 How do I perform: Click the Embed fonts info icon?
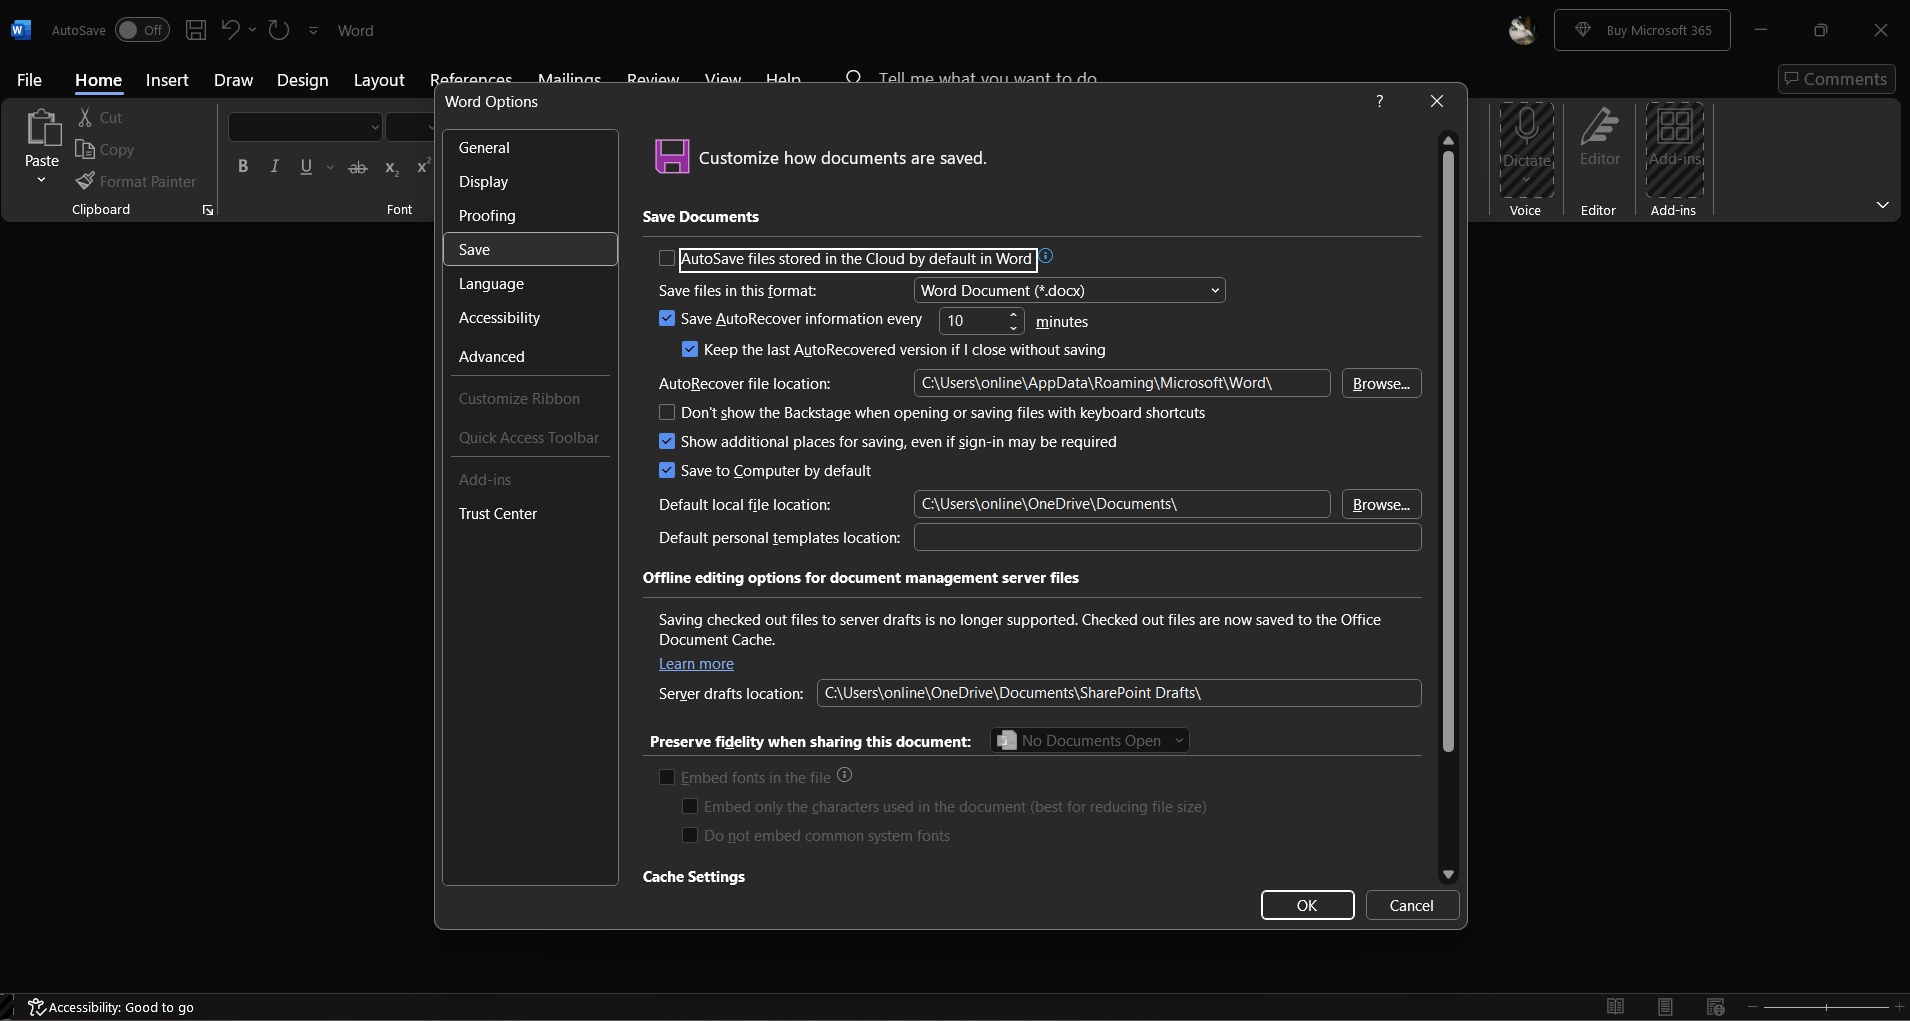[x=844, y=775]
